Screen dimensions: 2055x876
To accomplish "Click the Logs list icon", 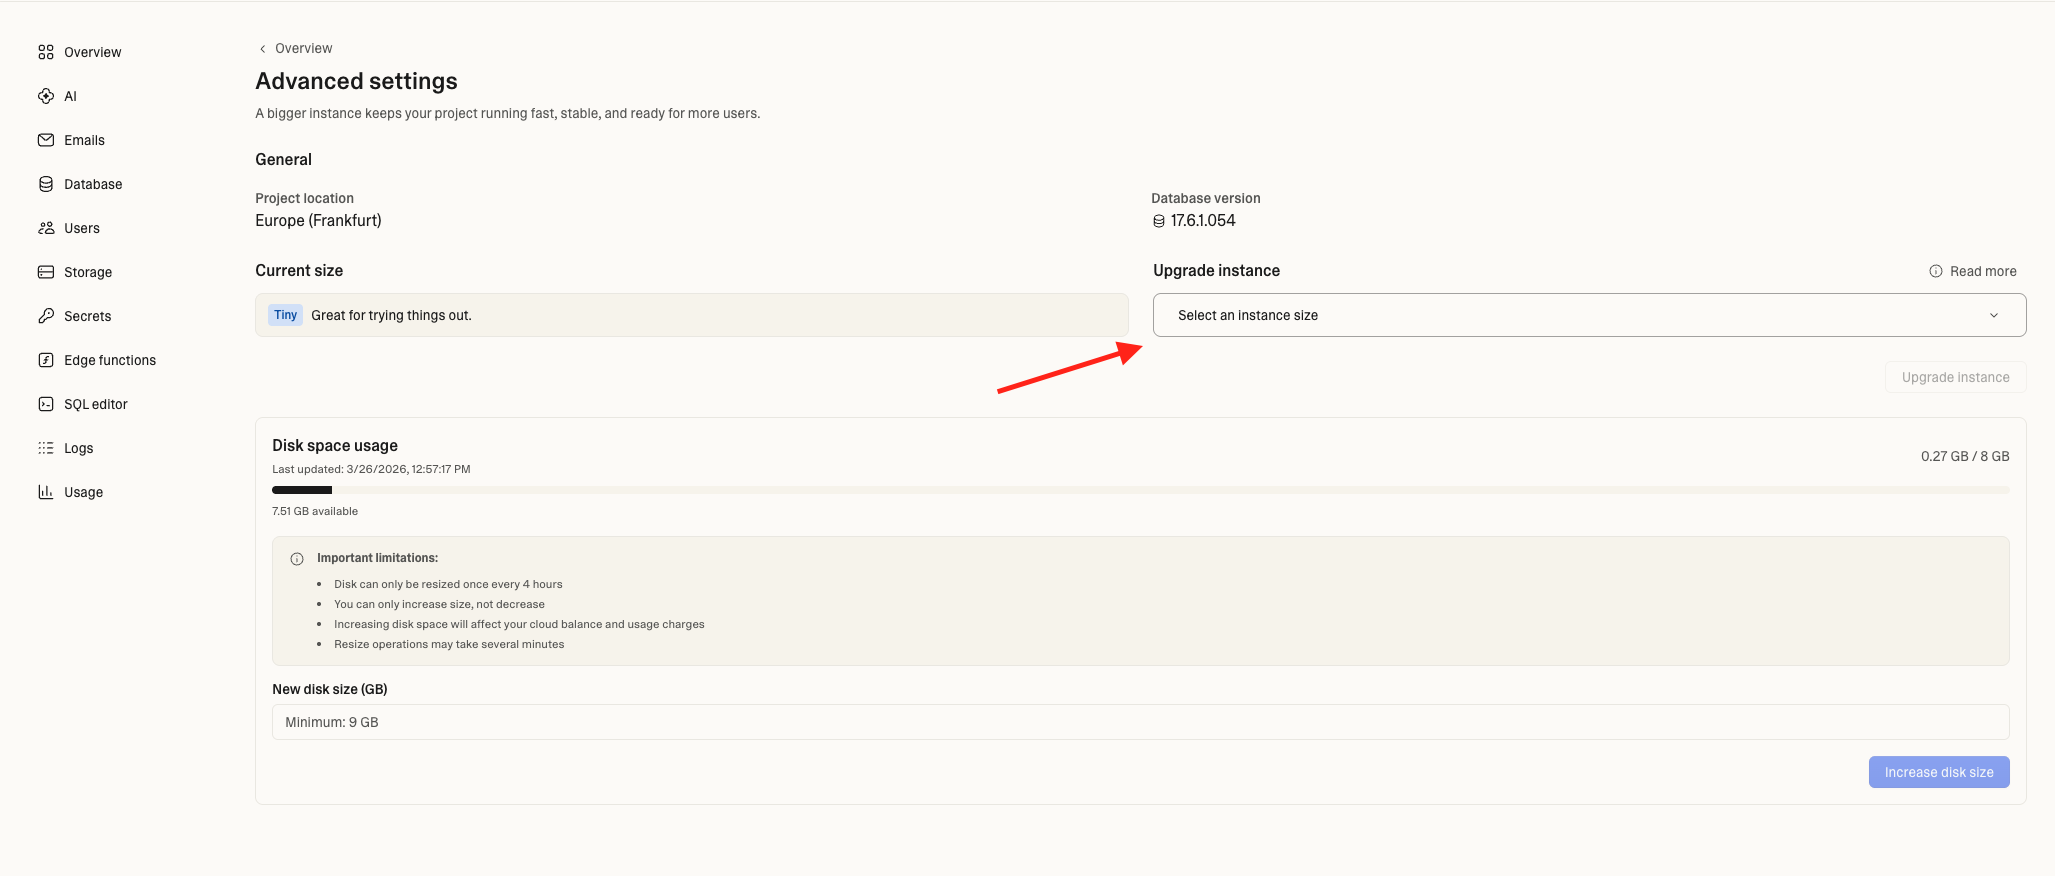I will pos(46,448).
